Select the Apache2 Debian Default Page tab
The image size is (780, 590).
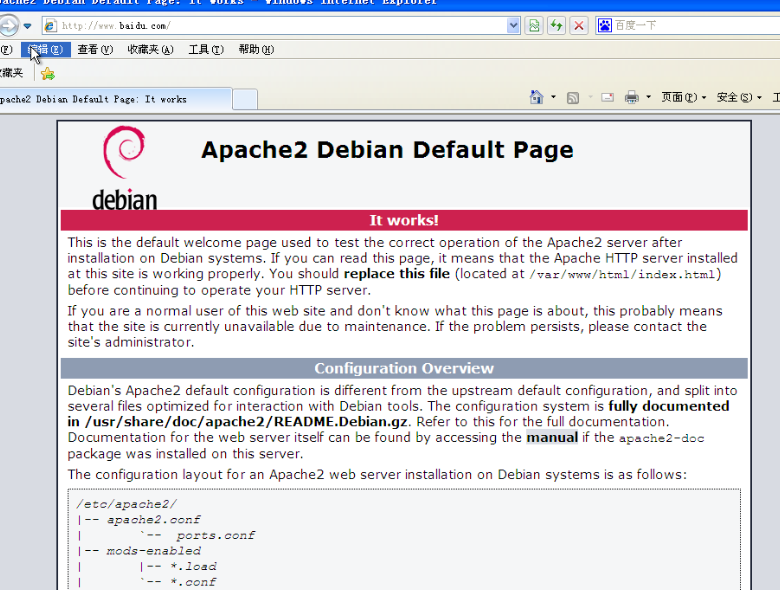click(x=115, y=99)
